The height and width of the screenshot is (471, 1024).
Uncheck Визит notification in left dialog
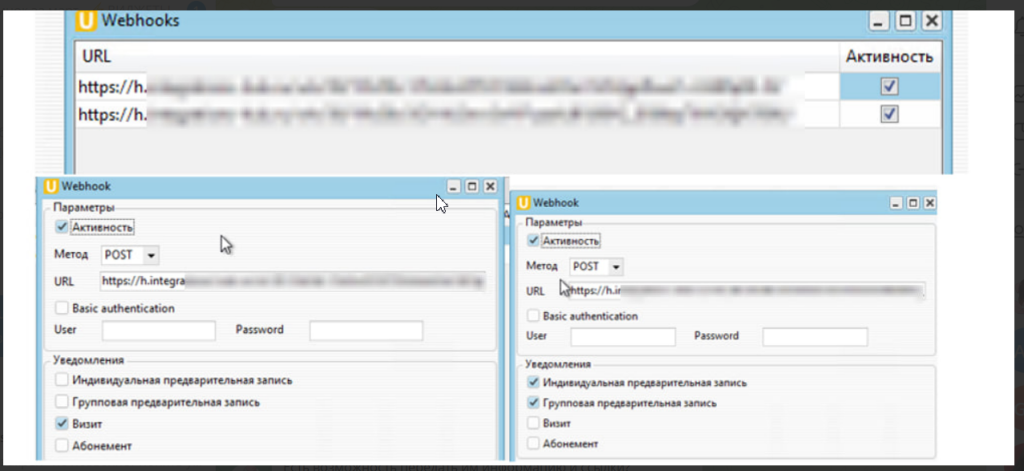pos(63,424)
